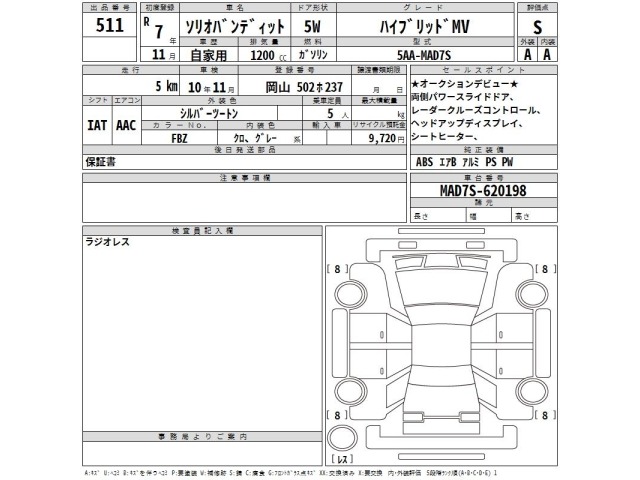
Task: Click the セールスポイント header
Action: coord(484,70)
